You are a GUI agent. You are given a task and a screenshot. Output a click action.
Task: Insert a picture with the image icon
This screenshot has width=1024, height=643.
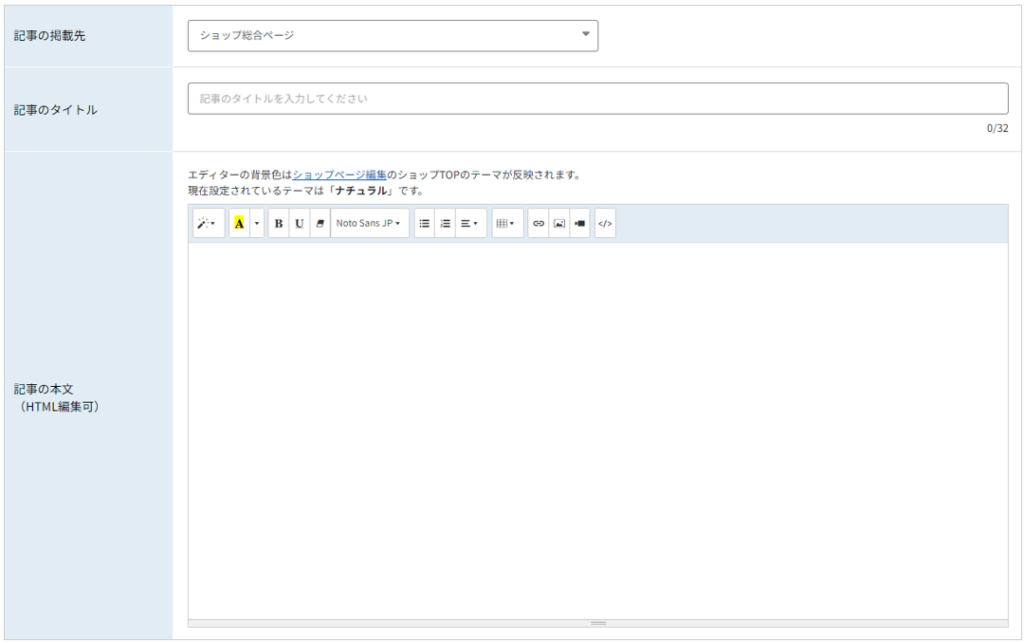559,223
